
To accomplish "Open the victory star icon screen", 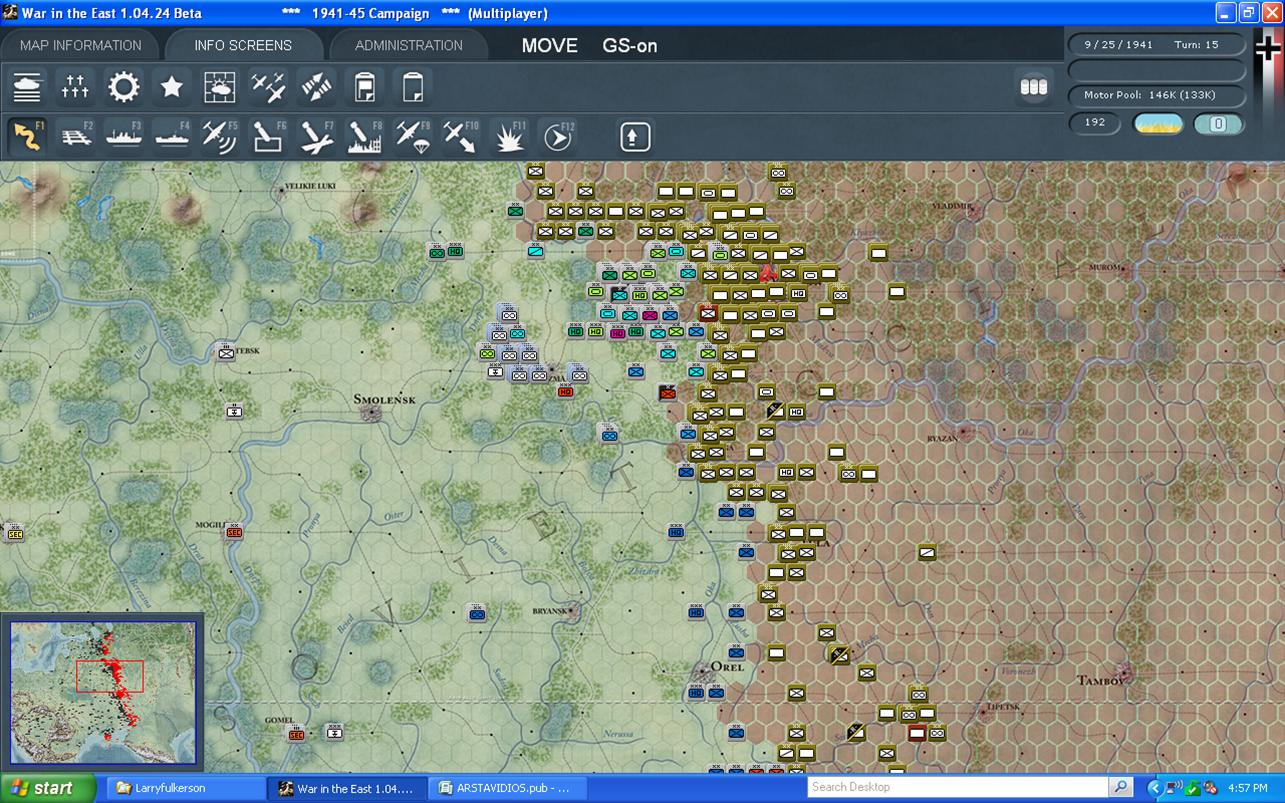I will click(172, 87).
